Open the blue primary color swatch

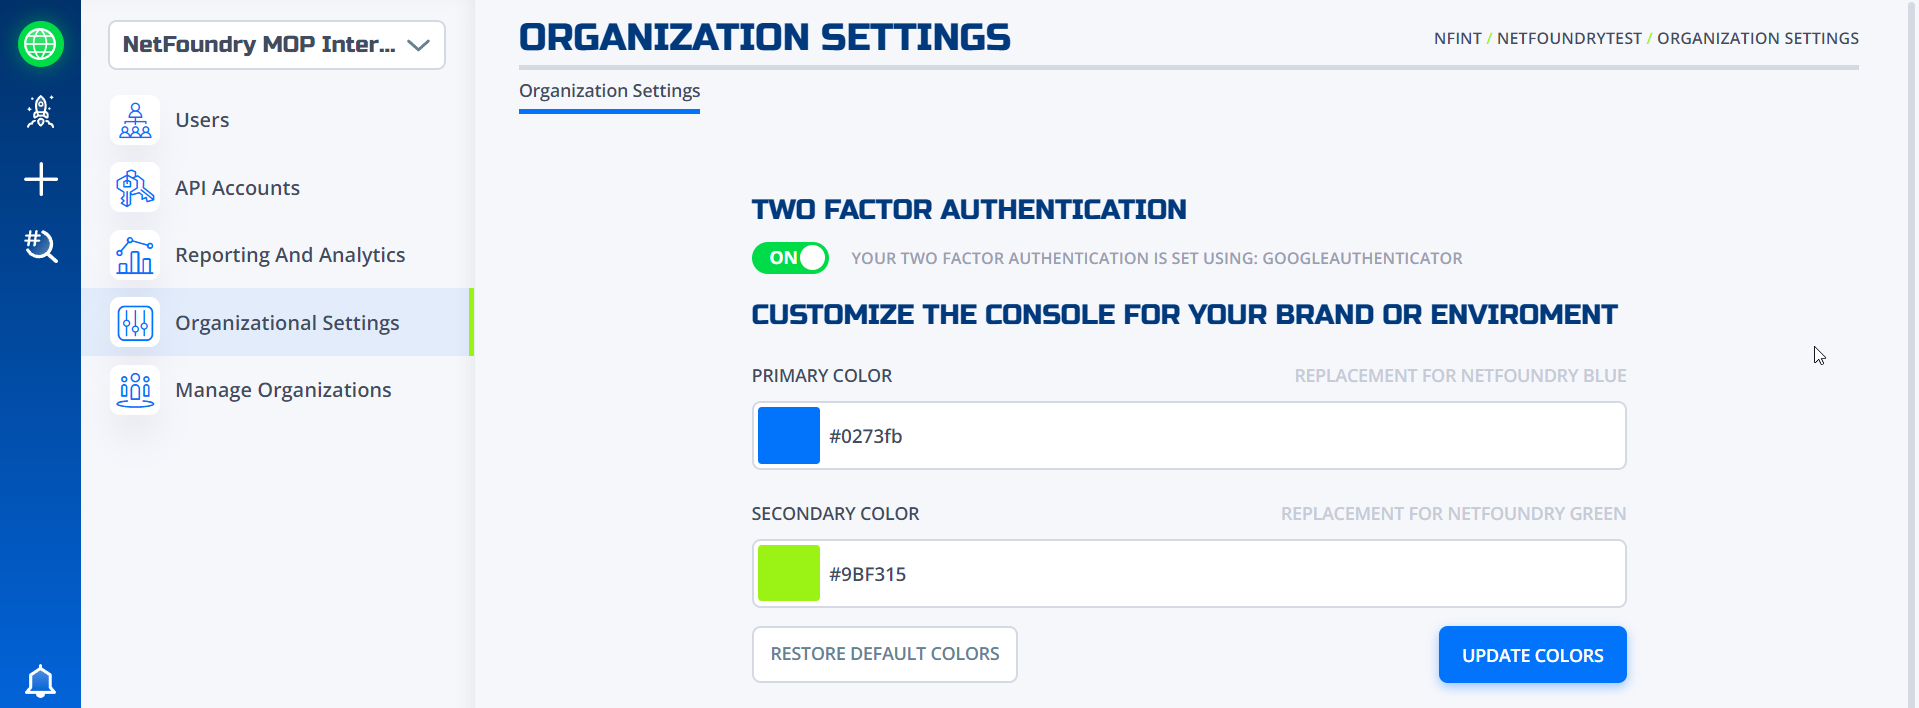click(789, 436)
